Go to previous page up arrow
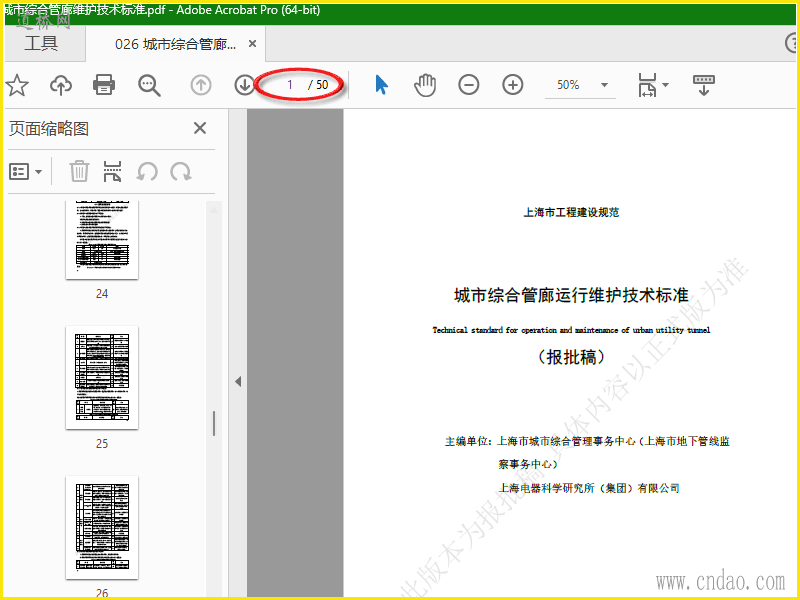Screen dimensions: 800x600 201,85
